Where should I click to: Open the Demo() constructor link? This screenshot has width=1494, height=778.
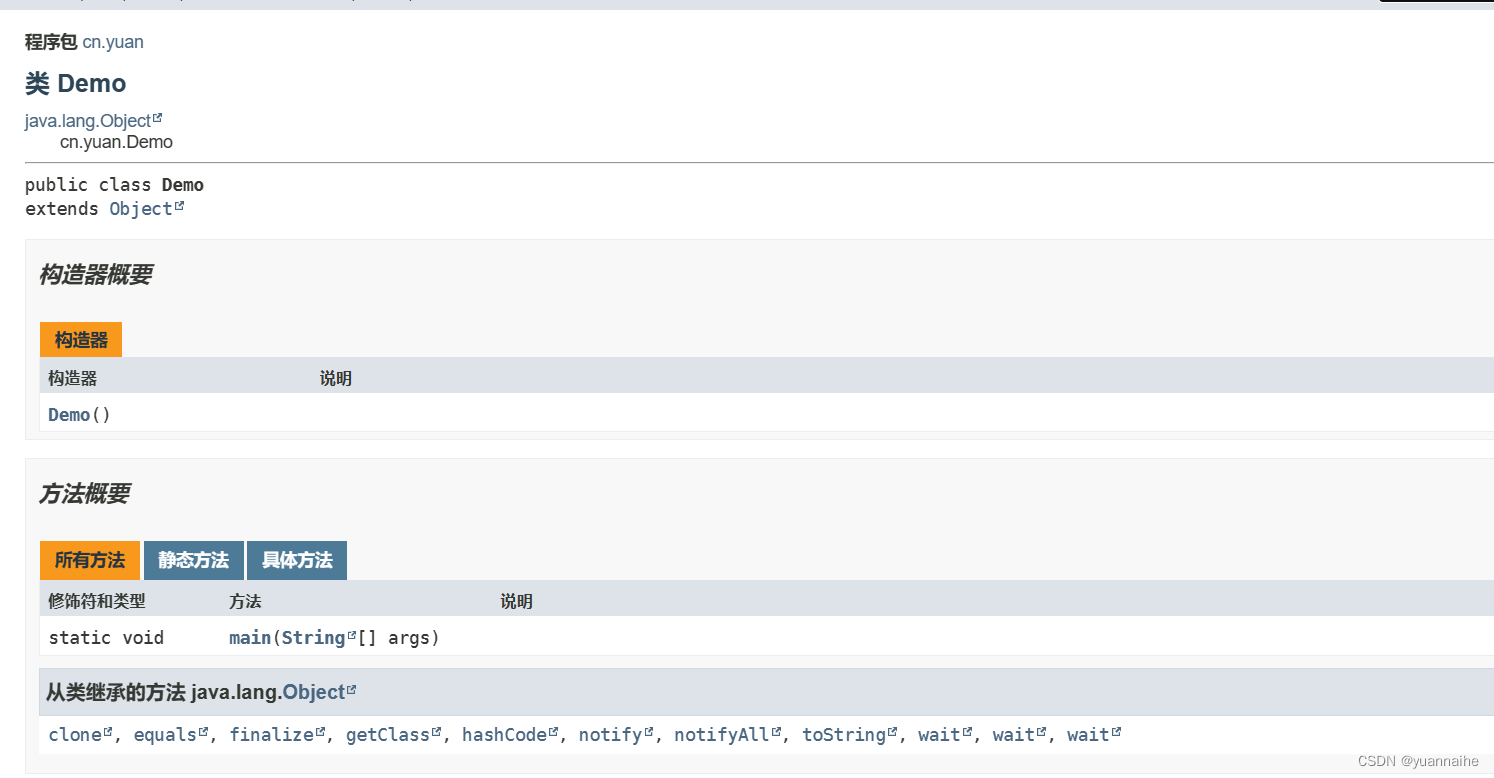click(x=68, y=414)
